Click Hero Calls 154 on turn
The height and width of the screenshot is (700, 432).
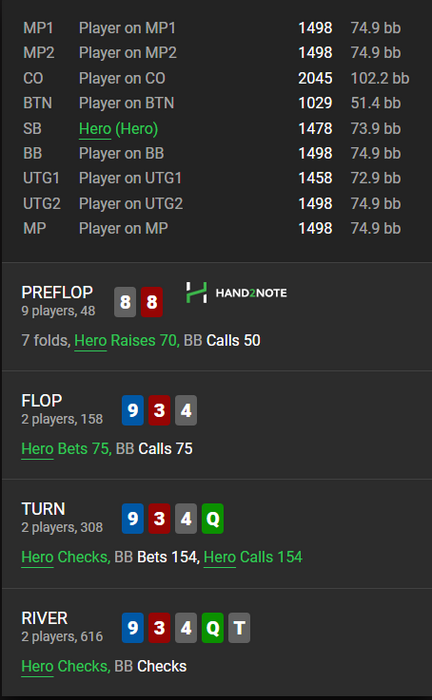click(253, 557)
